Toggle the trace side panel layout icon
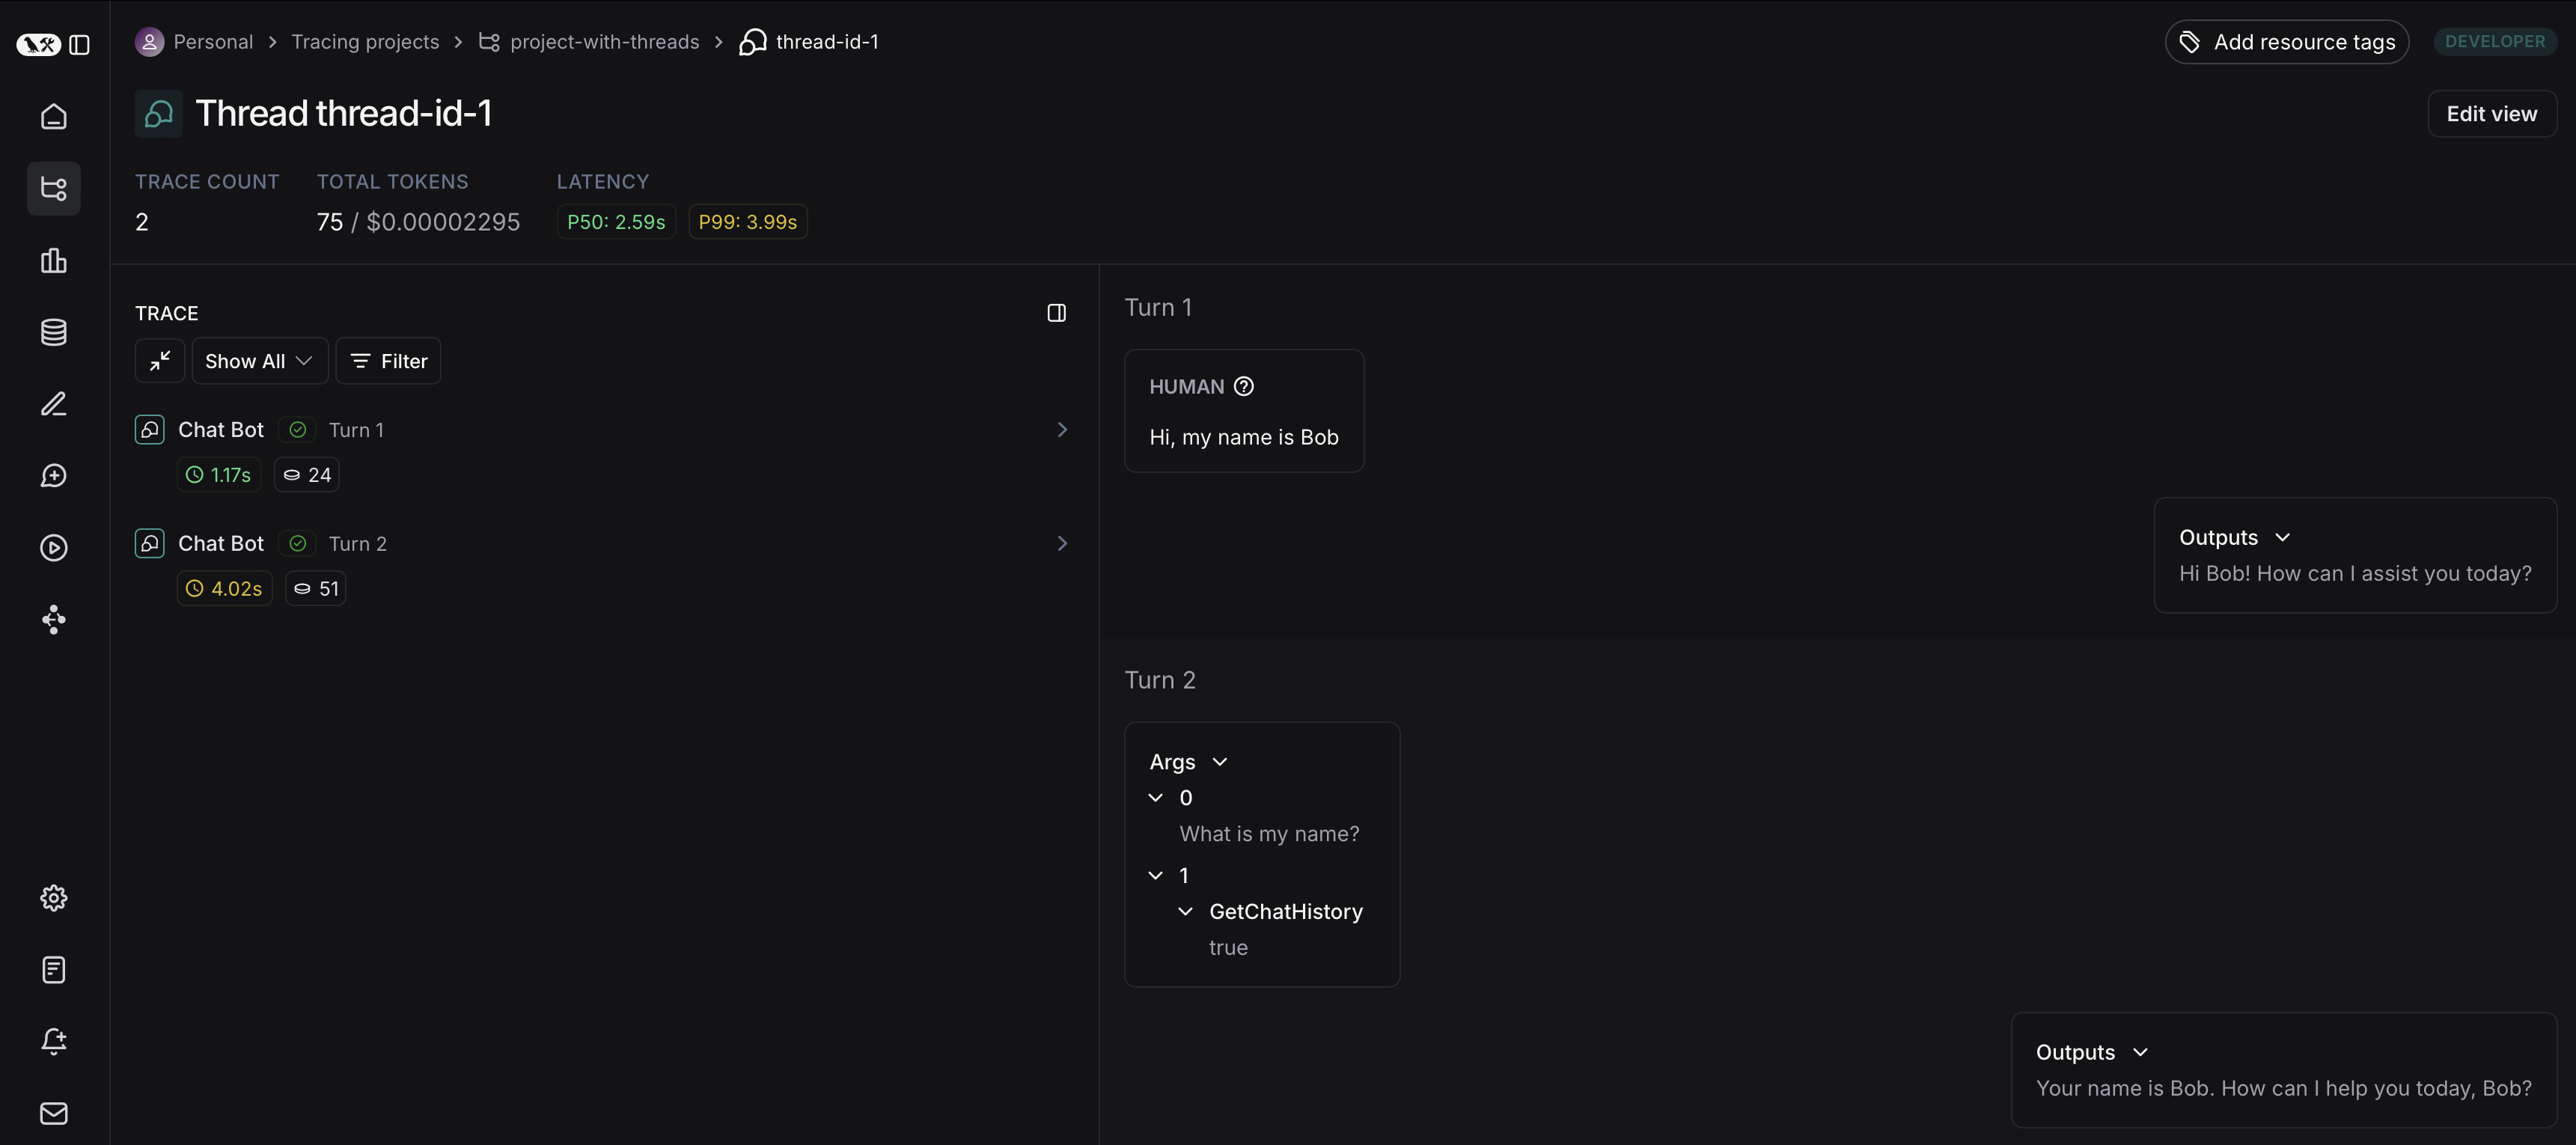The image size is (2576, 1145). (x=1056, y=313)
